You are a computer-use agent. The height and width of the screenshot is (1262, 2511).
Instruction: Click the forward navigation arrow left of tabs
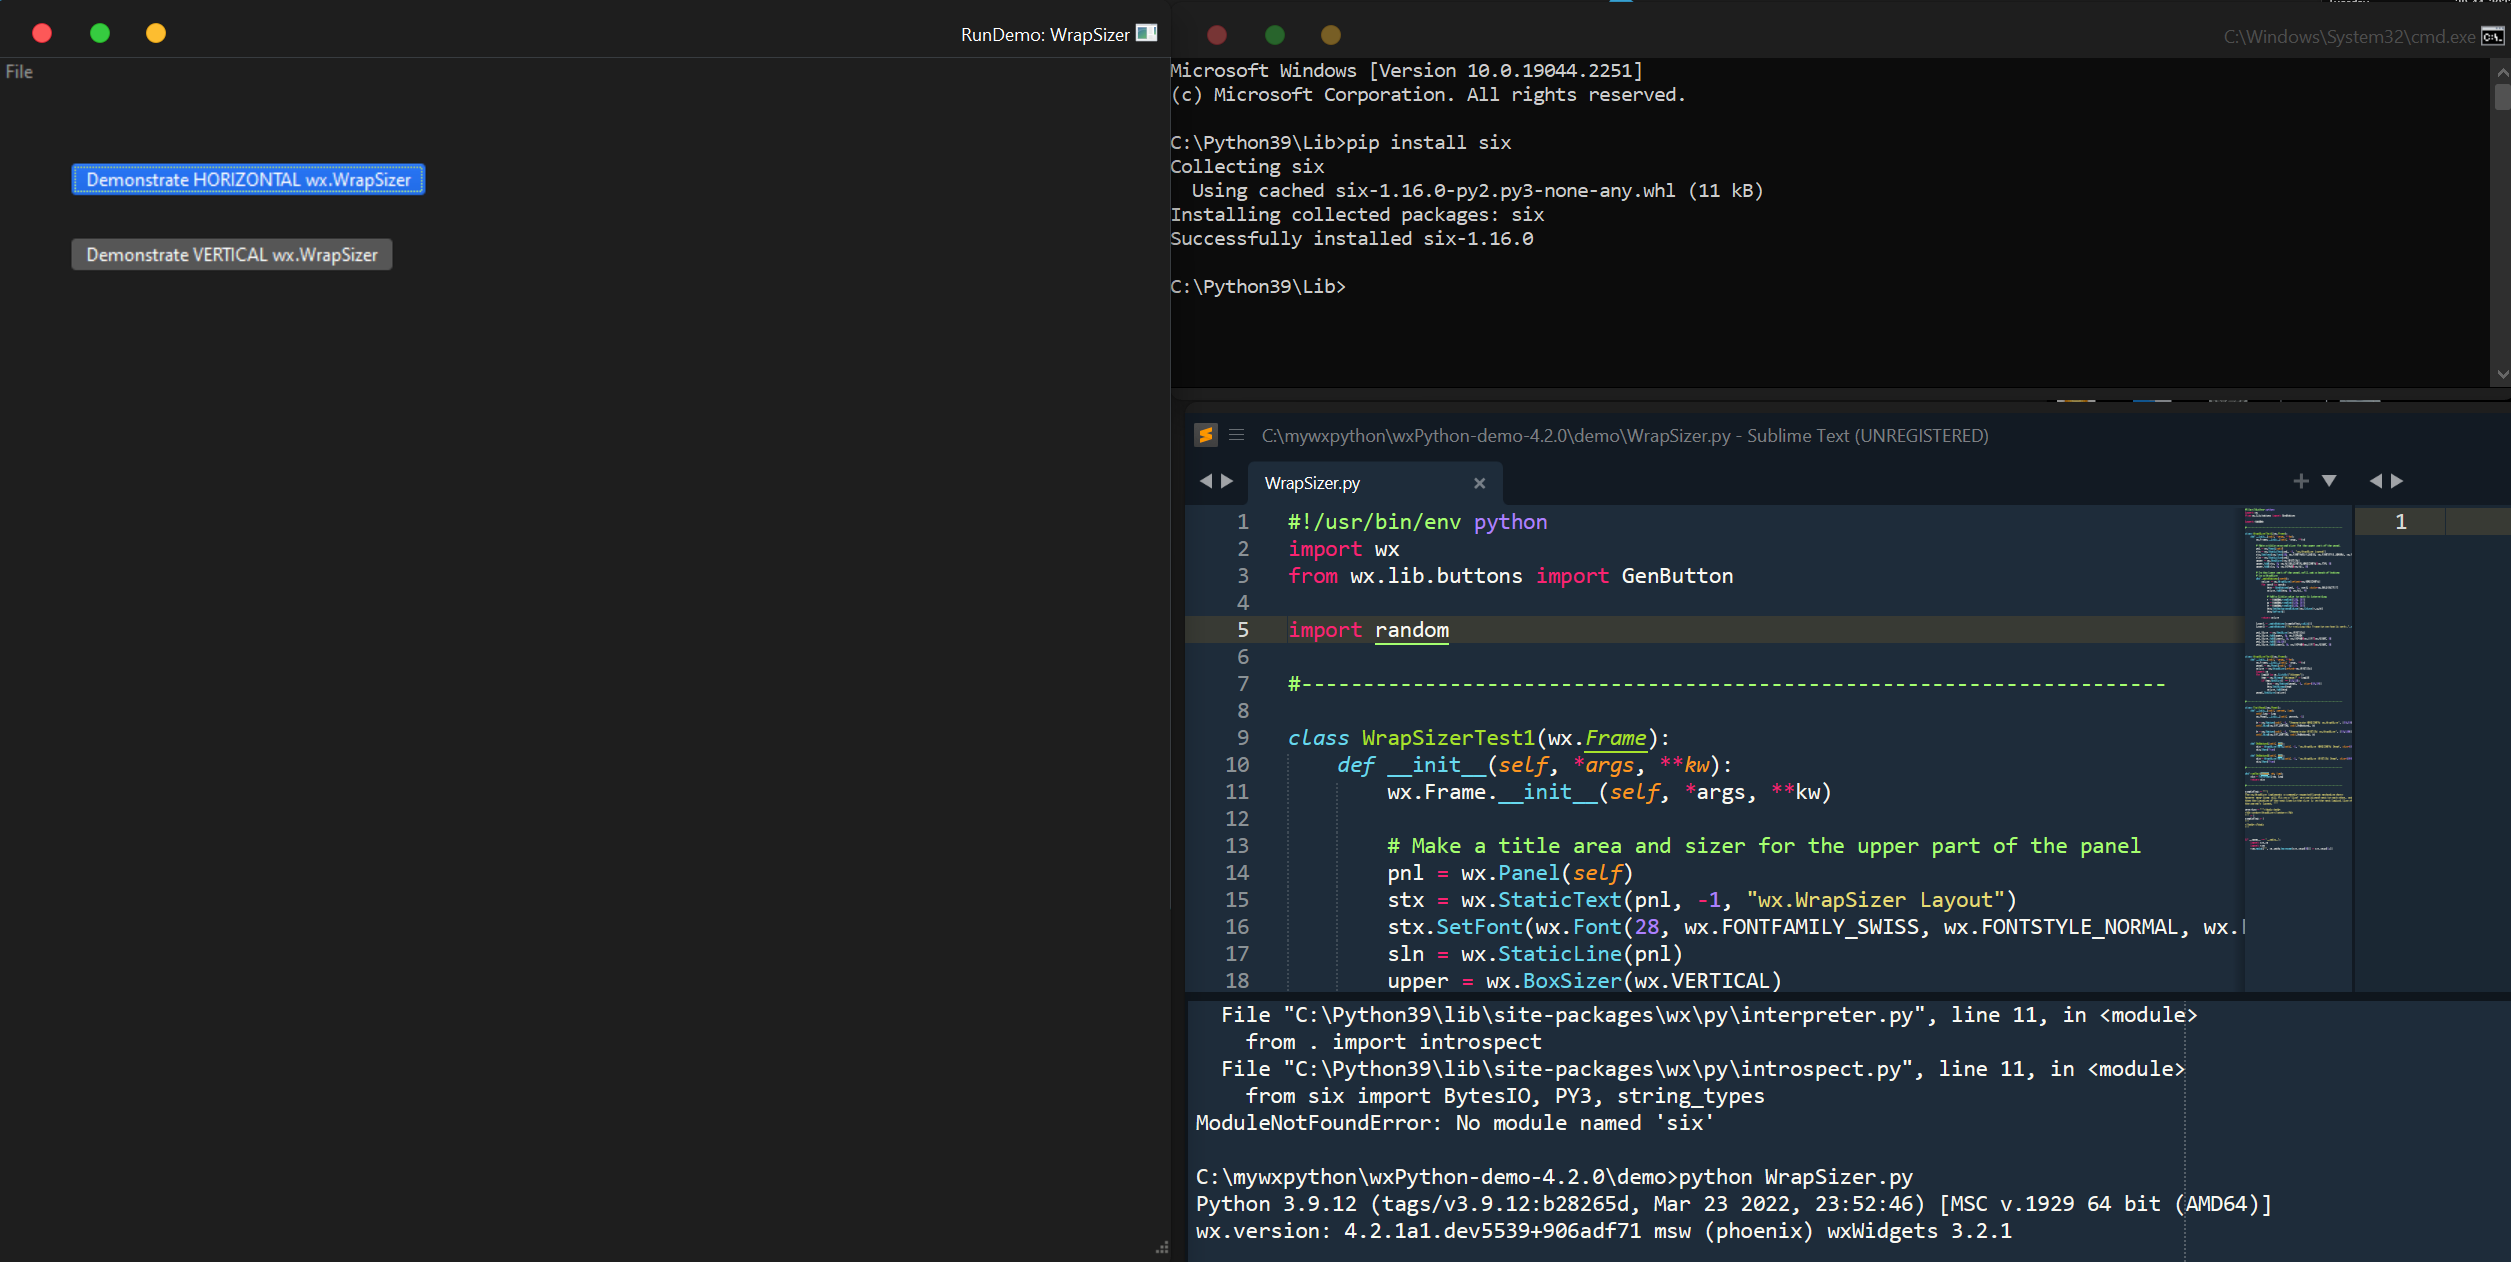pyautogui.click(x=1228, y=481)
